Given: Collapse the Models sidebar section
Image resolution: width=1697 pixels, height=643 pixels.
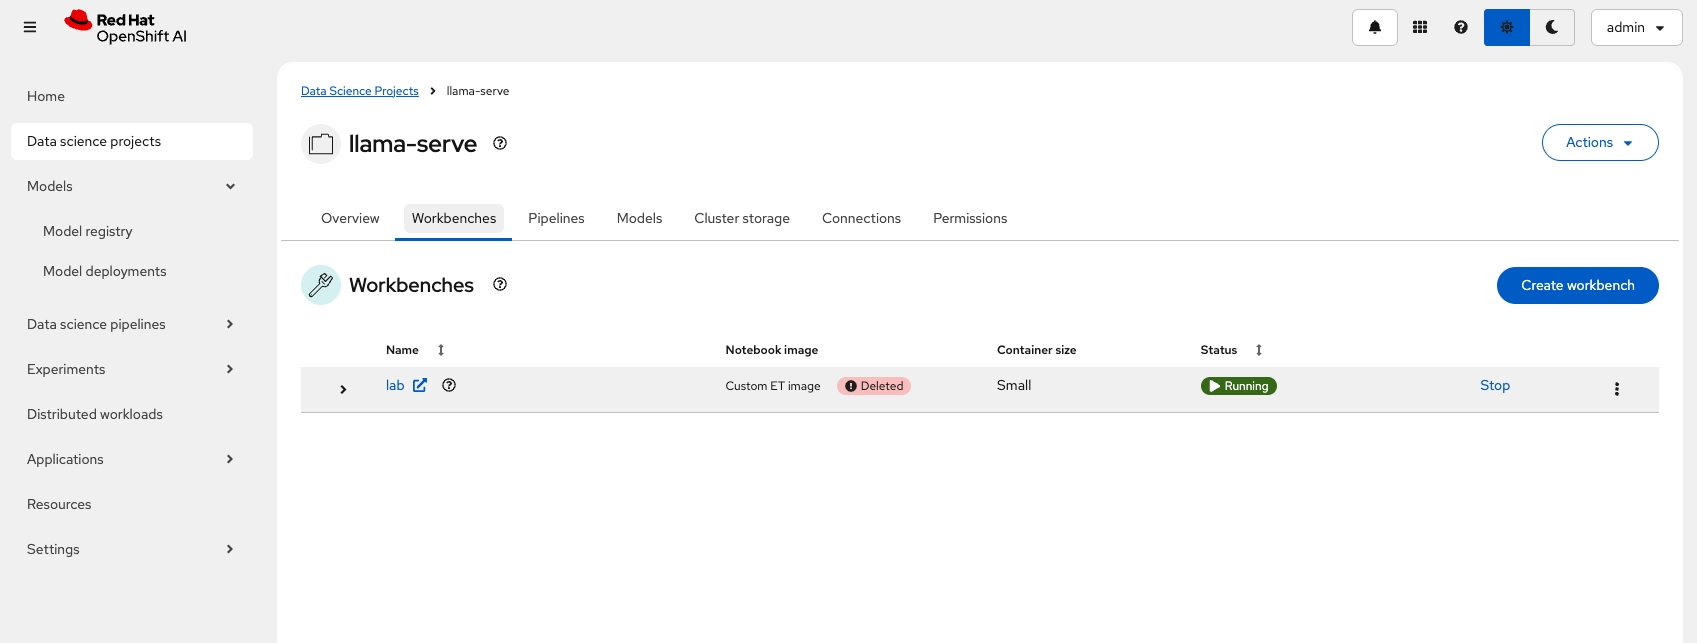Looking at the screenshot, I should point(132,186).
